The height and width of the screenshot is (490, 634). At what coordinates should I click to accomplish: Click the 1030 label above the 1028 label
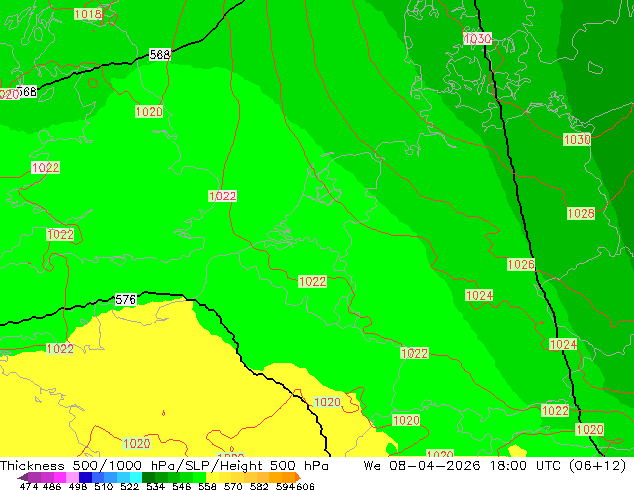tap(577, 140)
